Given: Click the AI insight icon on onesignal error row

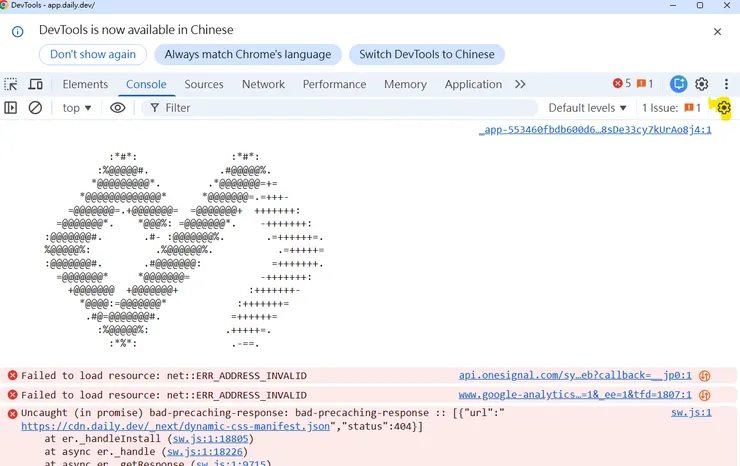Looking at the screenshot, I should coord(705,376).
